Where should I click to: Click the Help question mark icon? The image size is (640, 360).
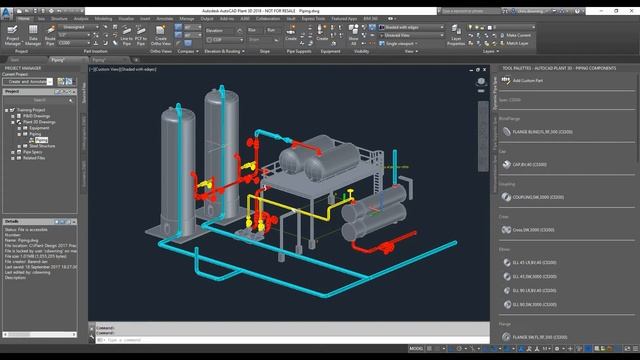click(x=577, y=11)
